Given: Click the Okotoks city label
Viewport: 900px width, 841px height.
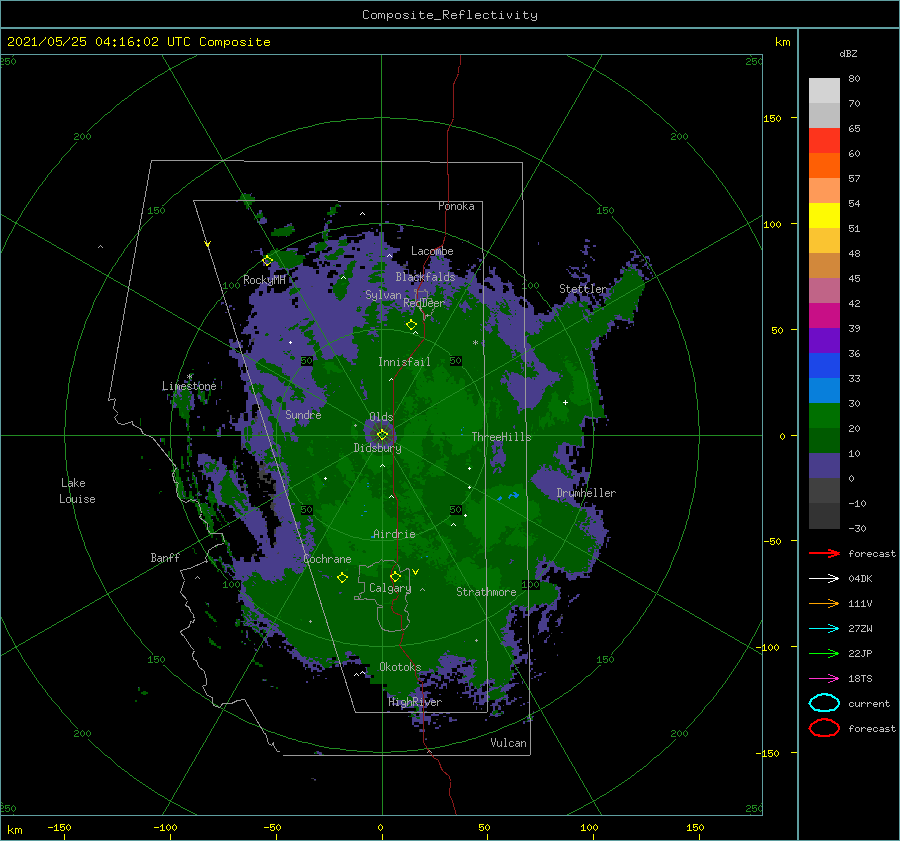Looking at the screenshot, I should click(x=400, y=666).
